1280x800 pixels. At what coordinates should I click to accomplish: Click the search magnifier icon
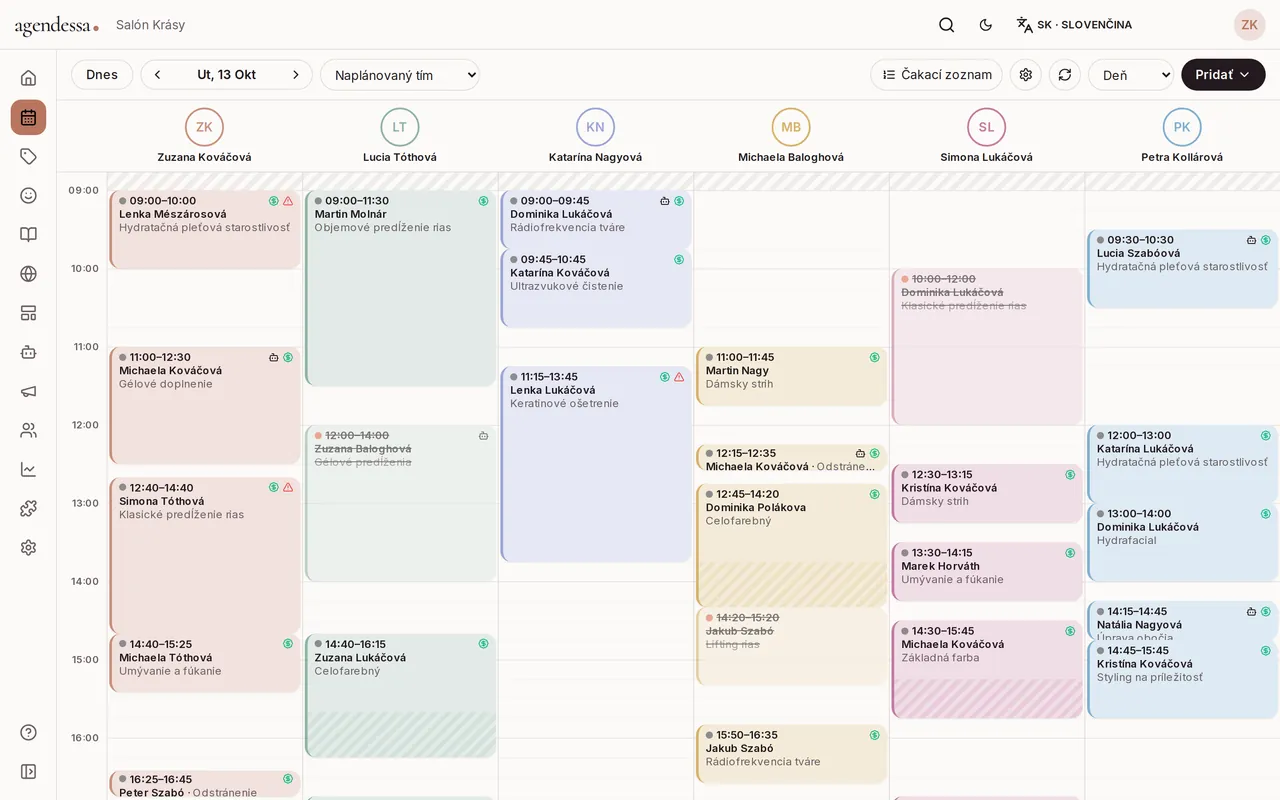point(946,25)
